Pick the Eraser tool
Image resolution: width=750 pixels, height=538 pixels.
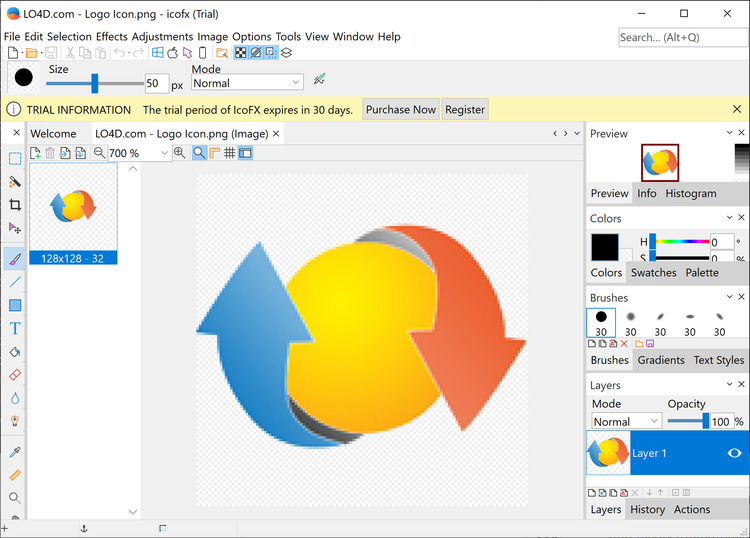pos(15,375)
